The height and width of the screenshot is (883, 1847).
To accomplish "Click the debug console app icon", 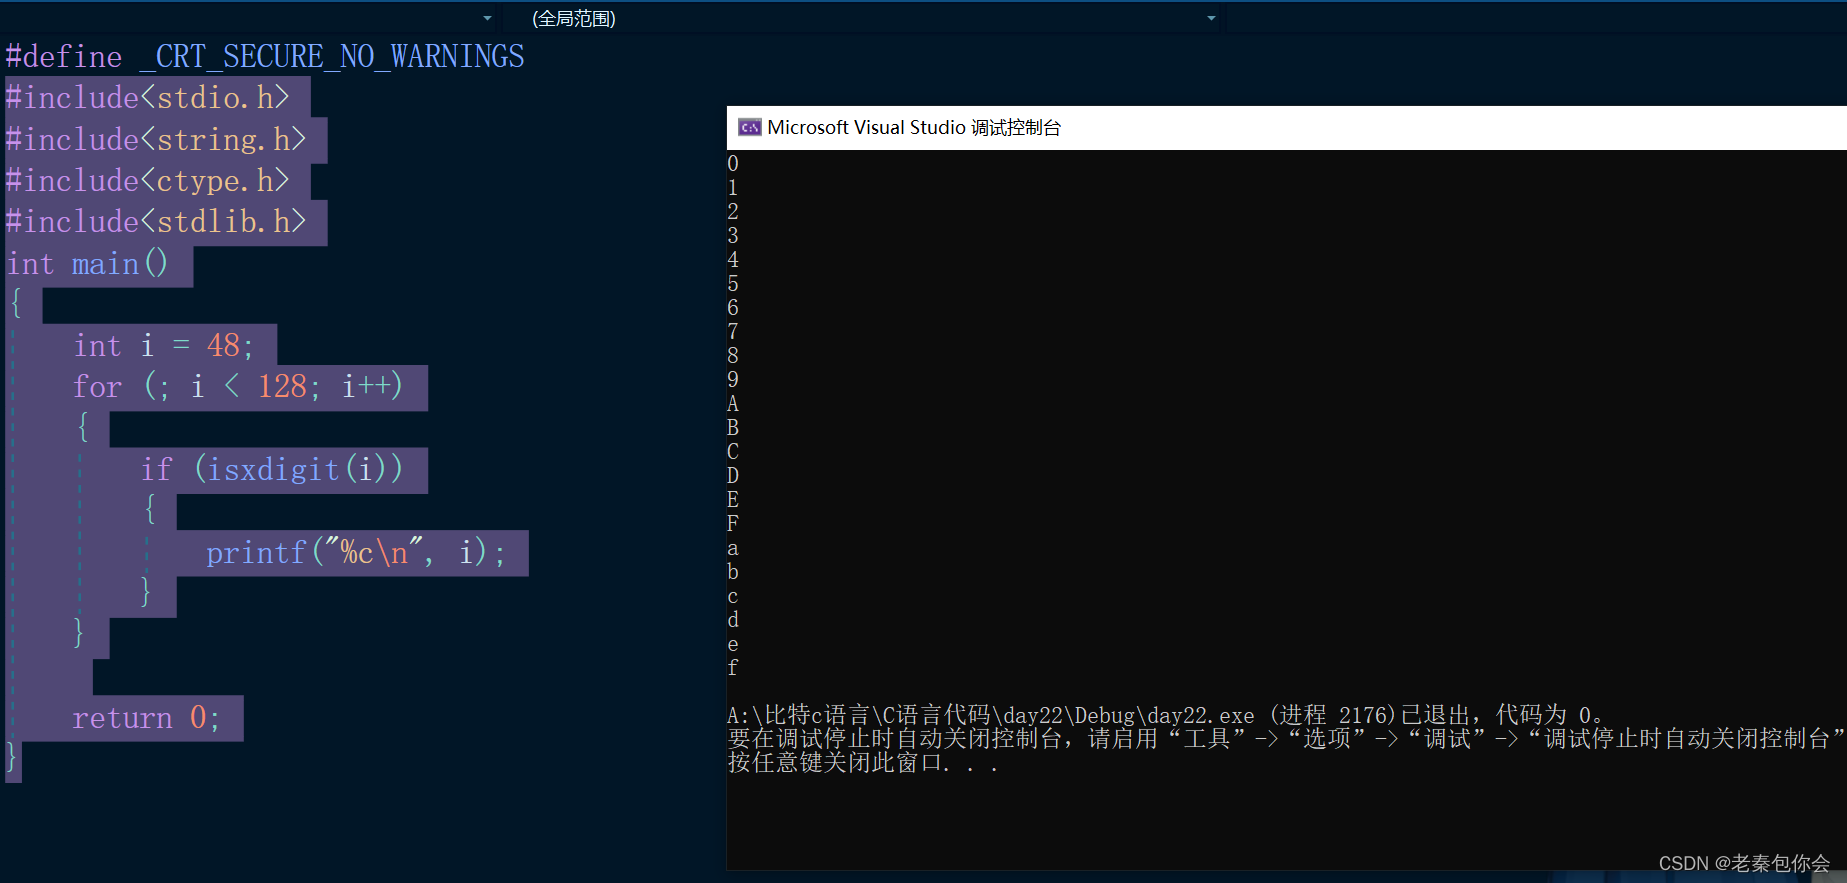I will (x=749, y=127).
